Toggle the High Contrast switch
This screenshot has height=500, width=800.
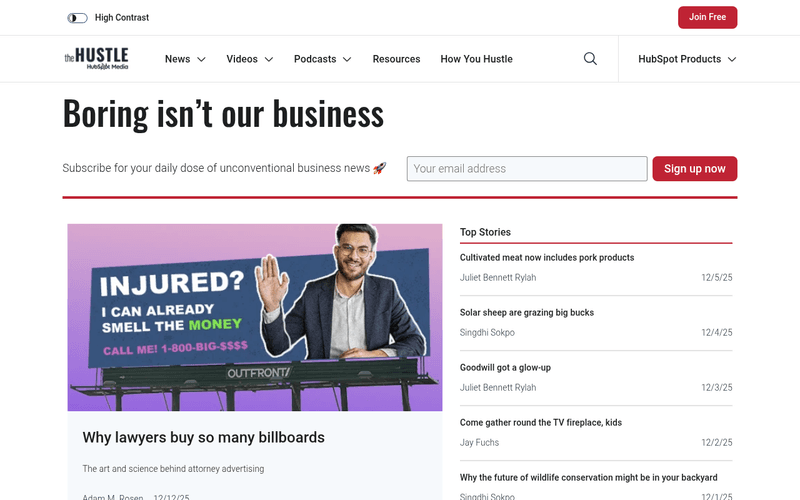(77, 18)
